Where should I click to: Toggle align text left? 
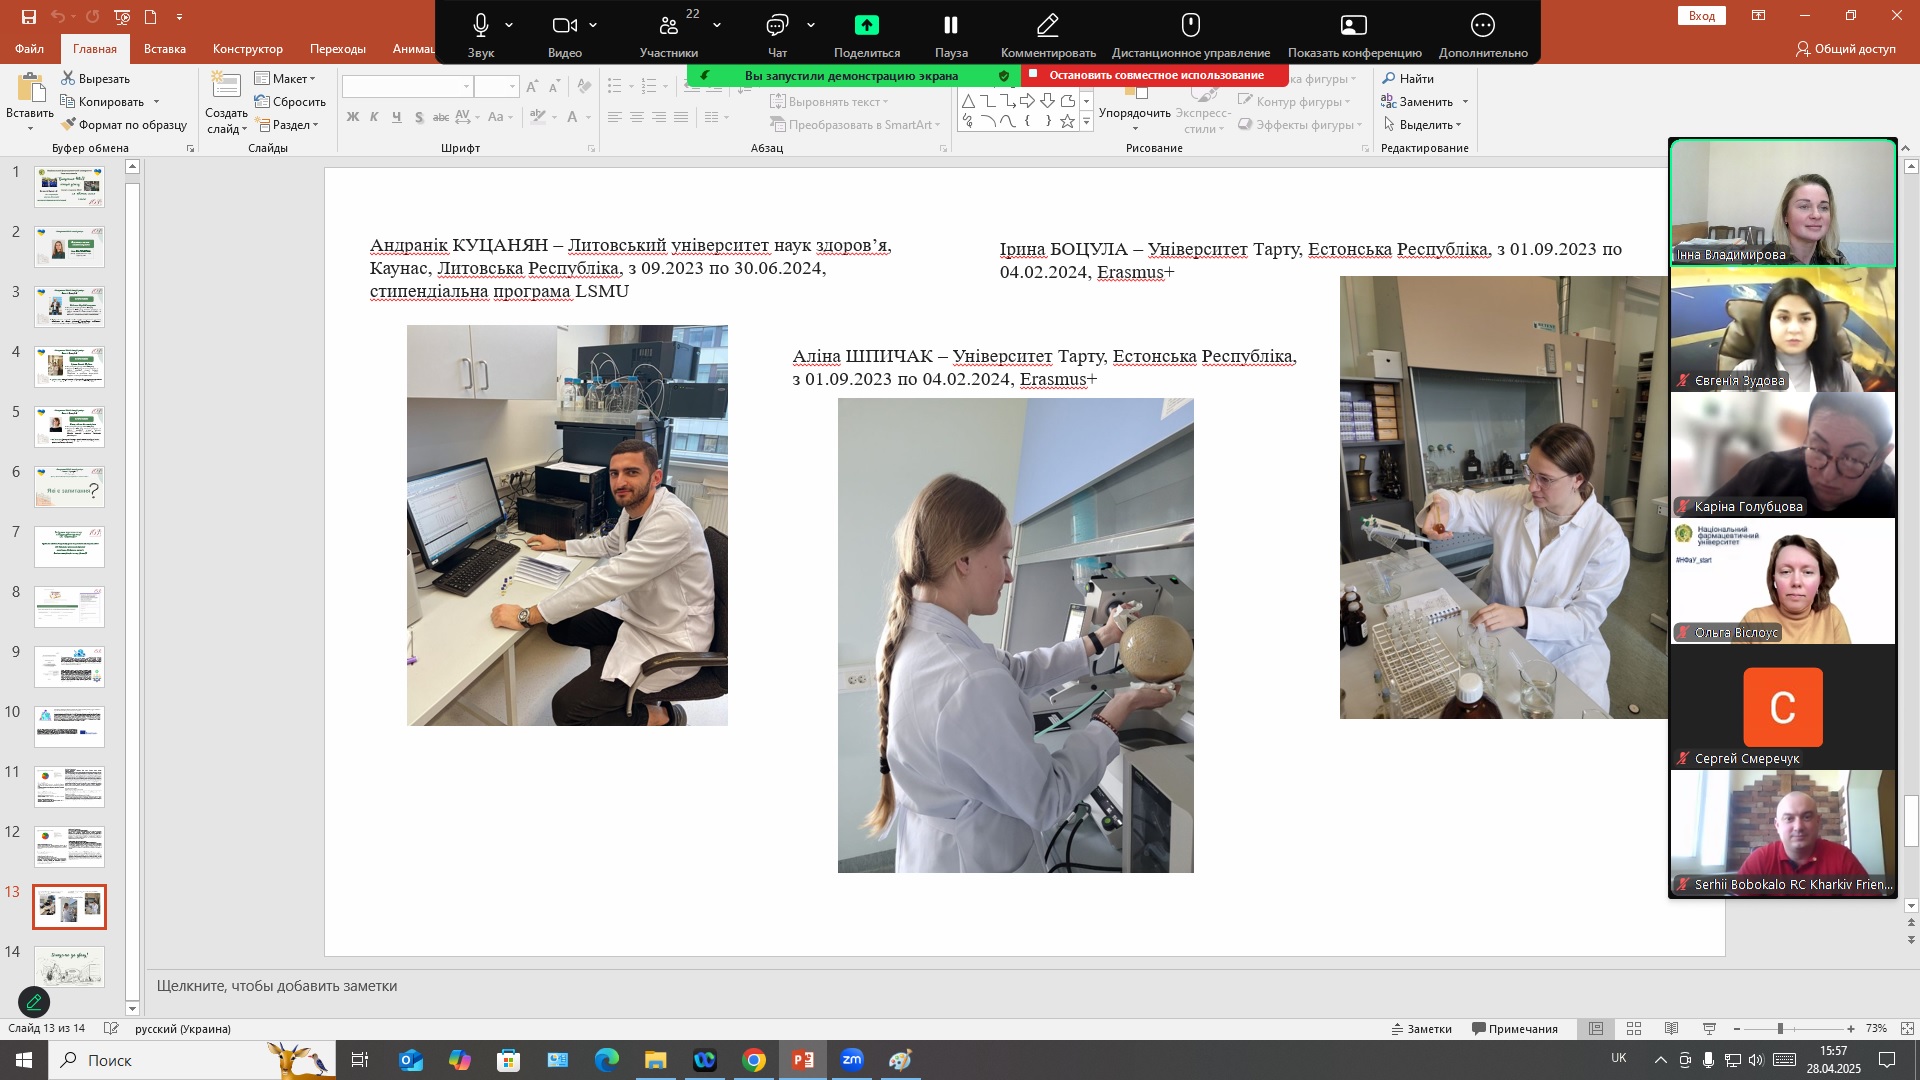[x=614, y=117]
